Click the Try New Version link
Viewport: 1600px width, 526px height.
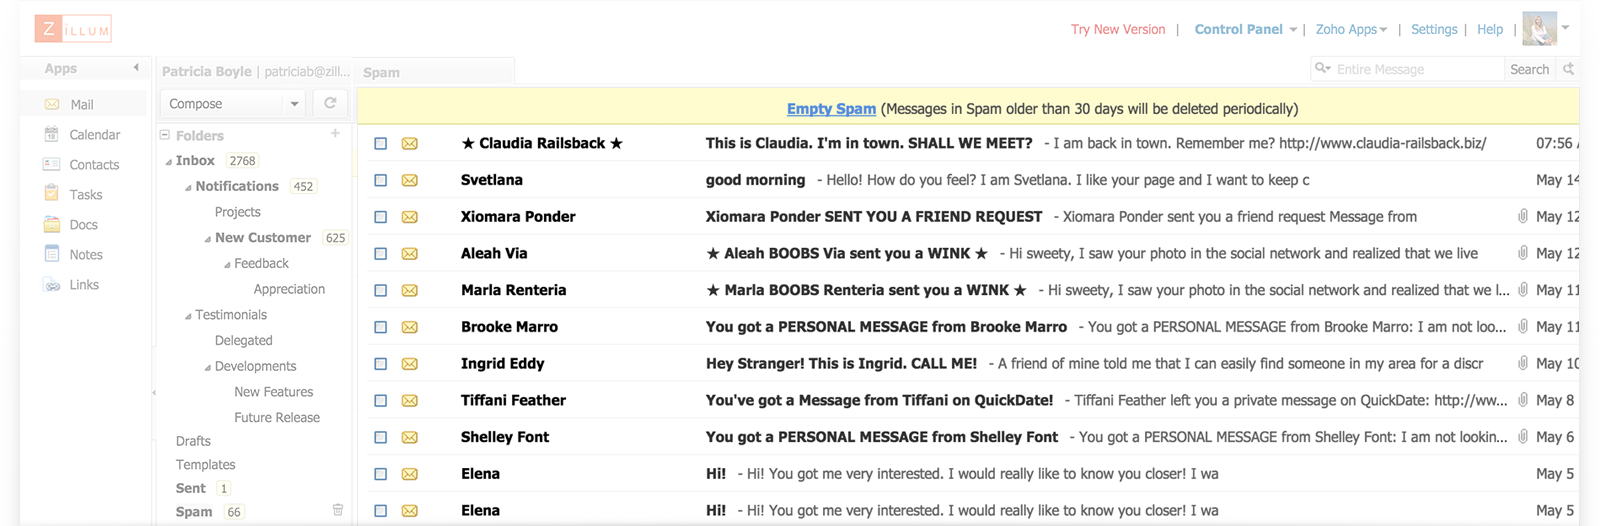coord(1118,30)
